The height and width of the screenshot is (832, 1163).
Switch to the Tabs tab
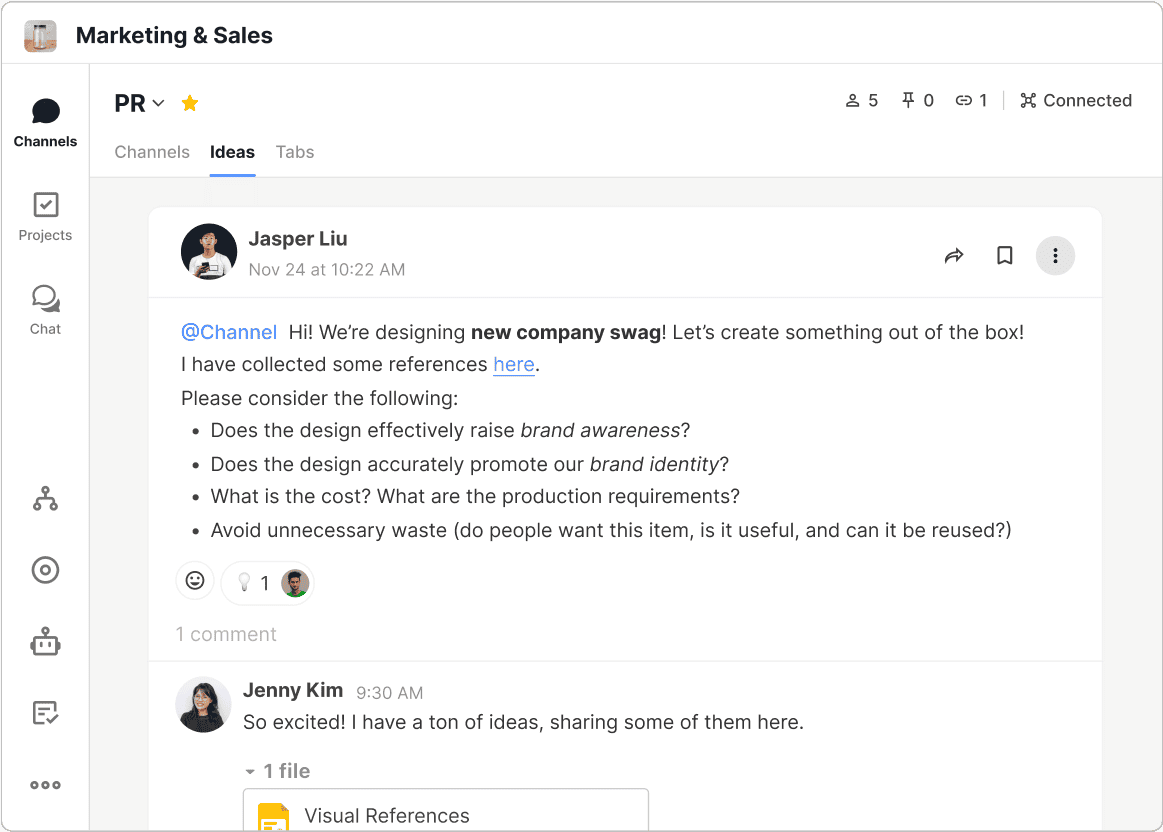click(295, 152)
